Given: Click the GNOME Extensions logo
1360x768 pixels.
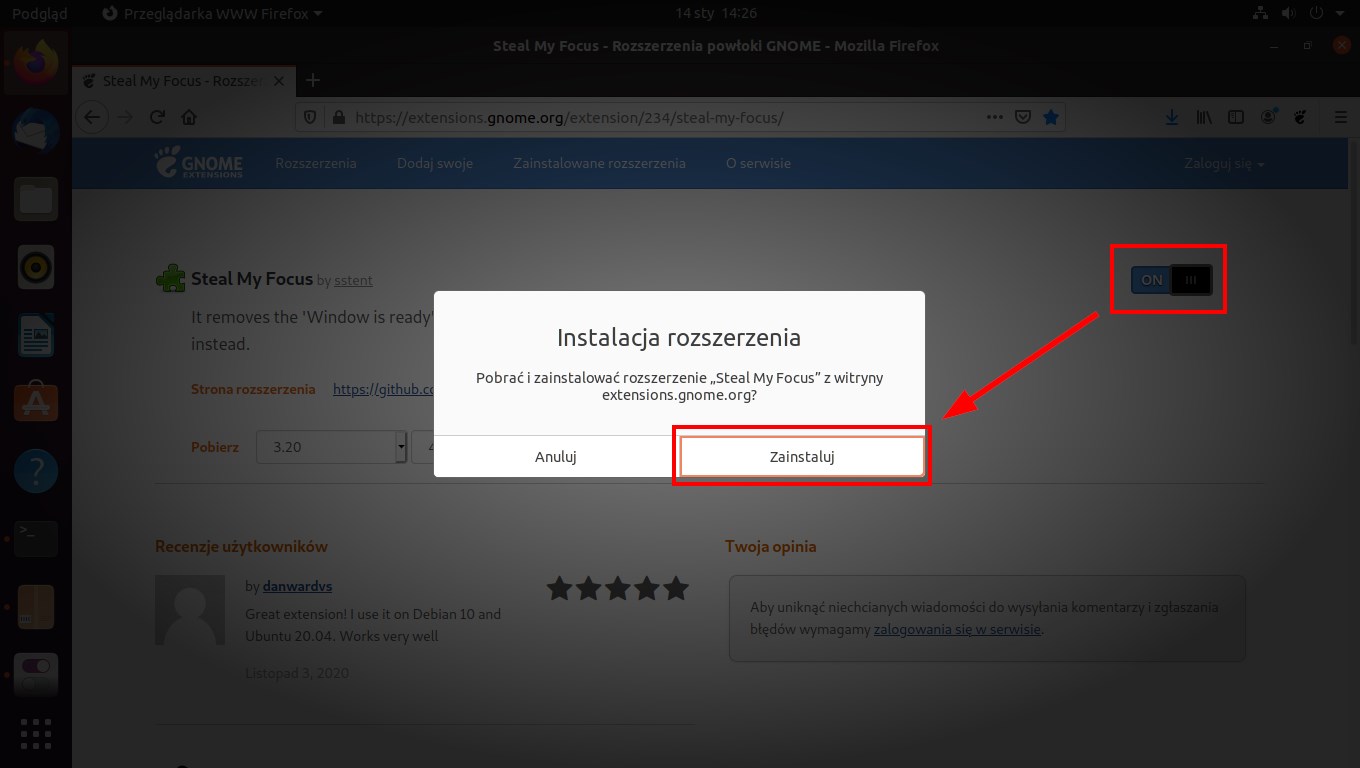Looking at the screenshot, I should point(198,163).
